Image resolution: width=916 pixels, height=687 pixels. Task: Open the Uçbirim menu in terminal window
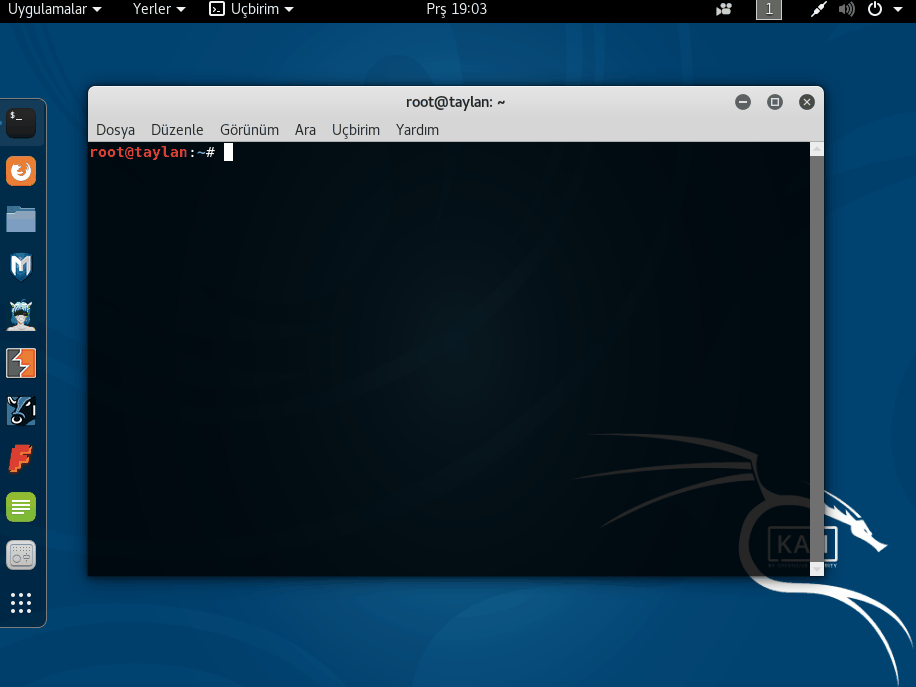point(356,130)
